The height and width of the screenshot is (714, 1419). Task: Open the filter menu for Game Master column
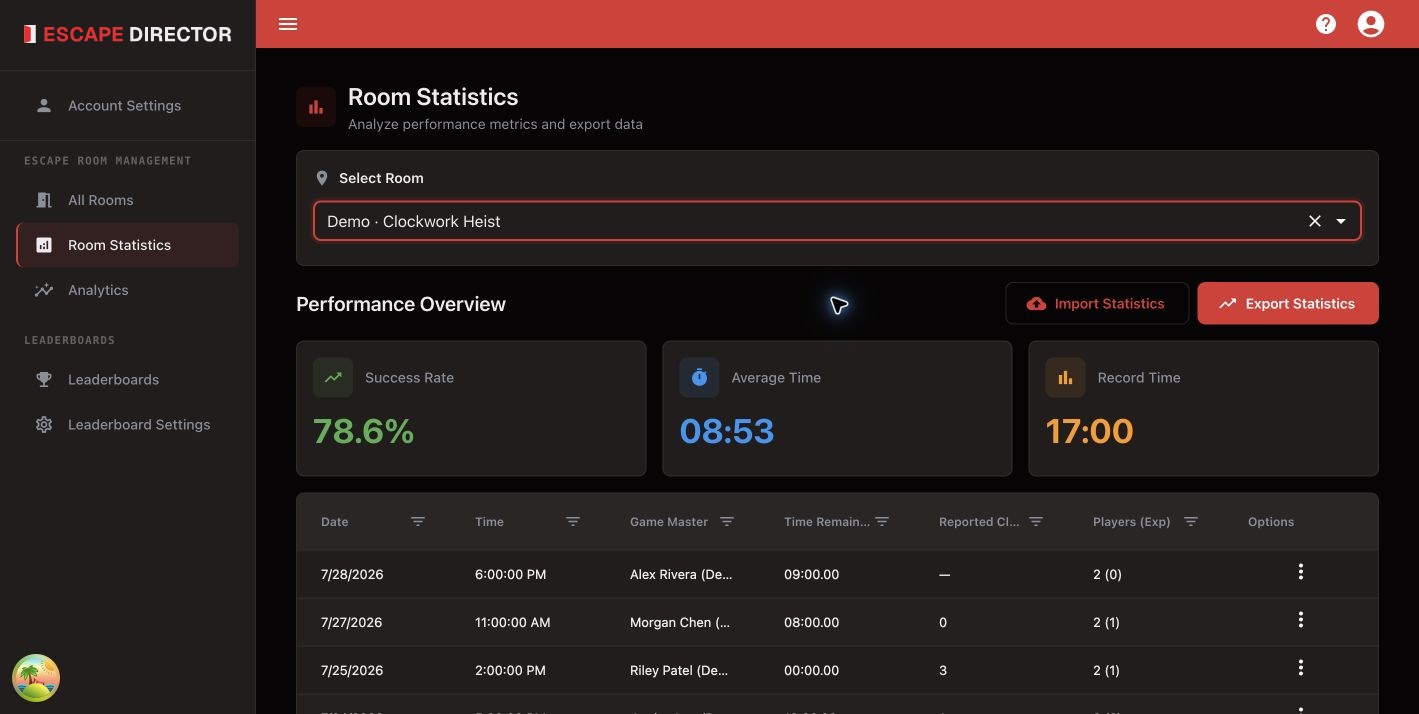pos(727,522)
